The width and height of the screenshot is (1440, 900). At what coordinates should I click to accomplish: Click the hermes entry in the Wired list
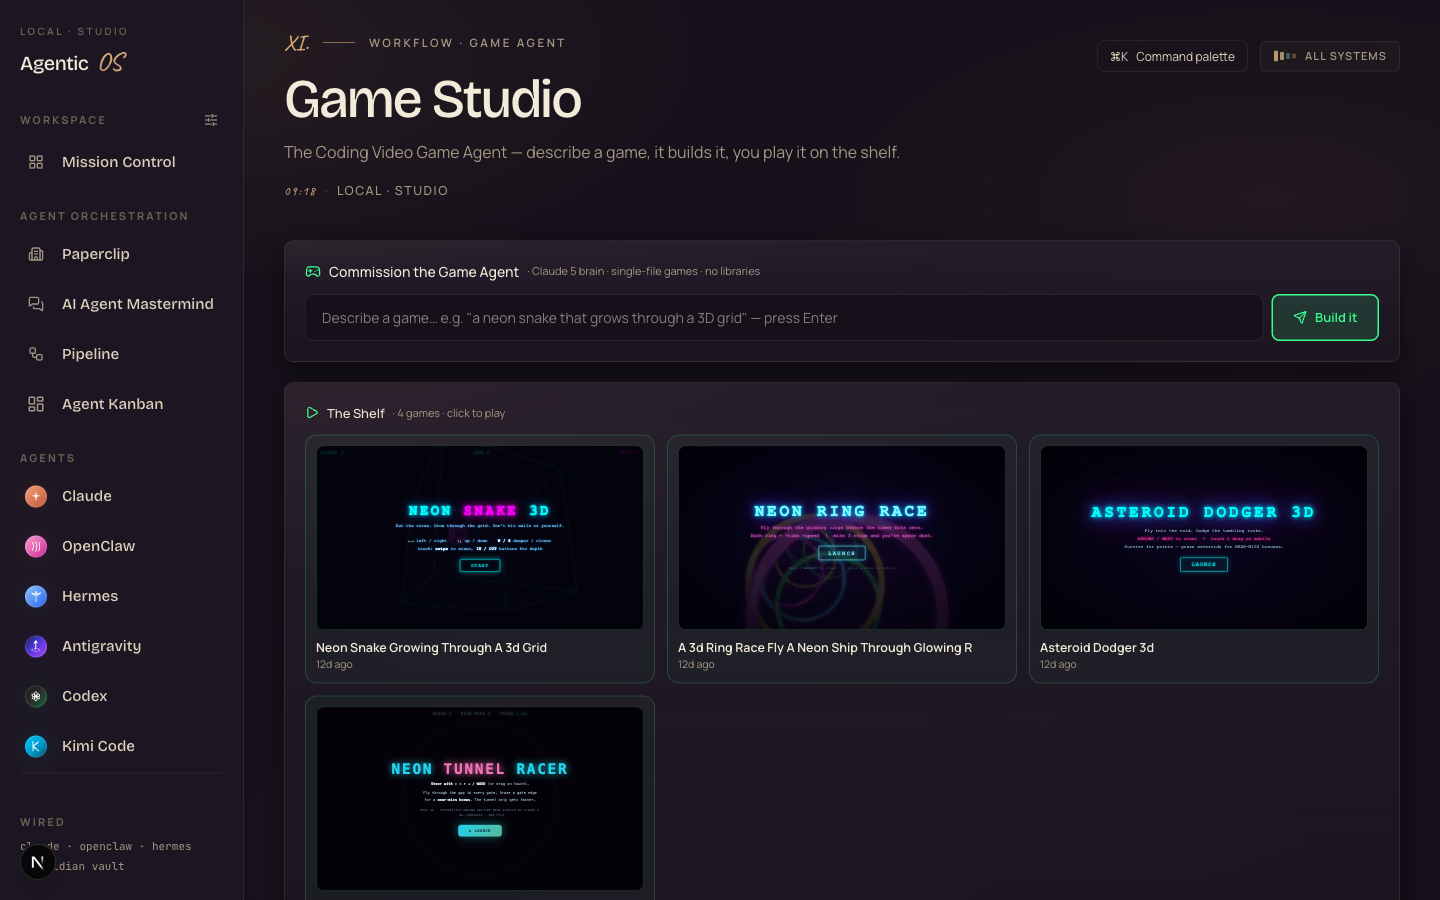coord(172,847)
